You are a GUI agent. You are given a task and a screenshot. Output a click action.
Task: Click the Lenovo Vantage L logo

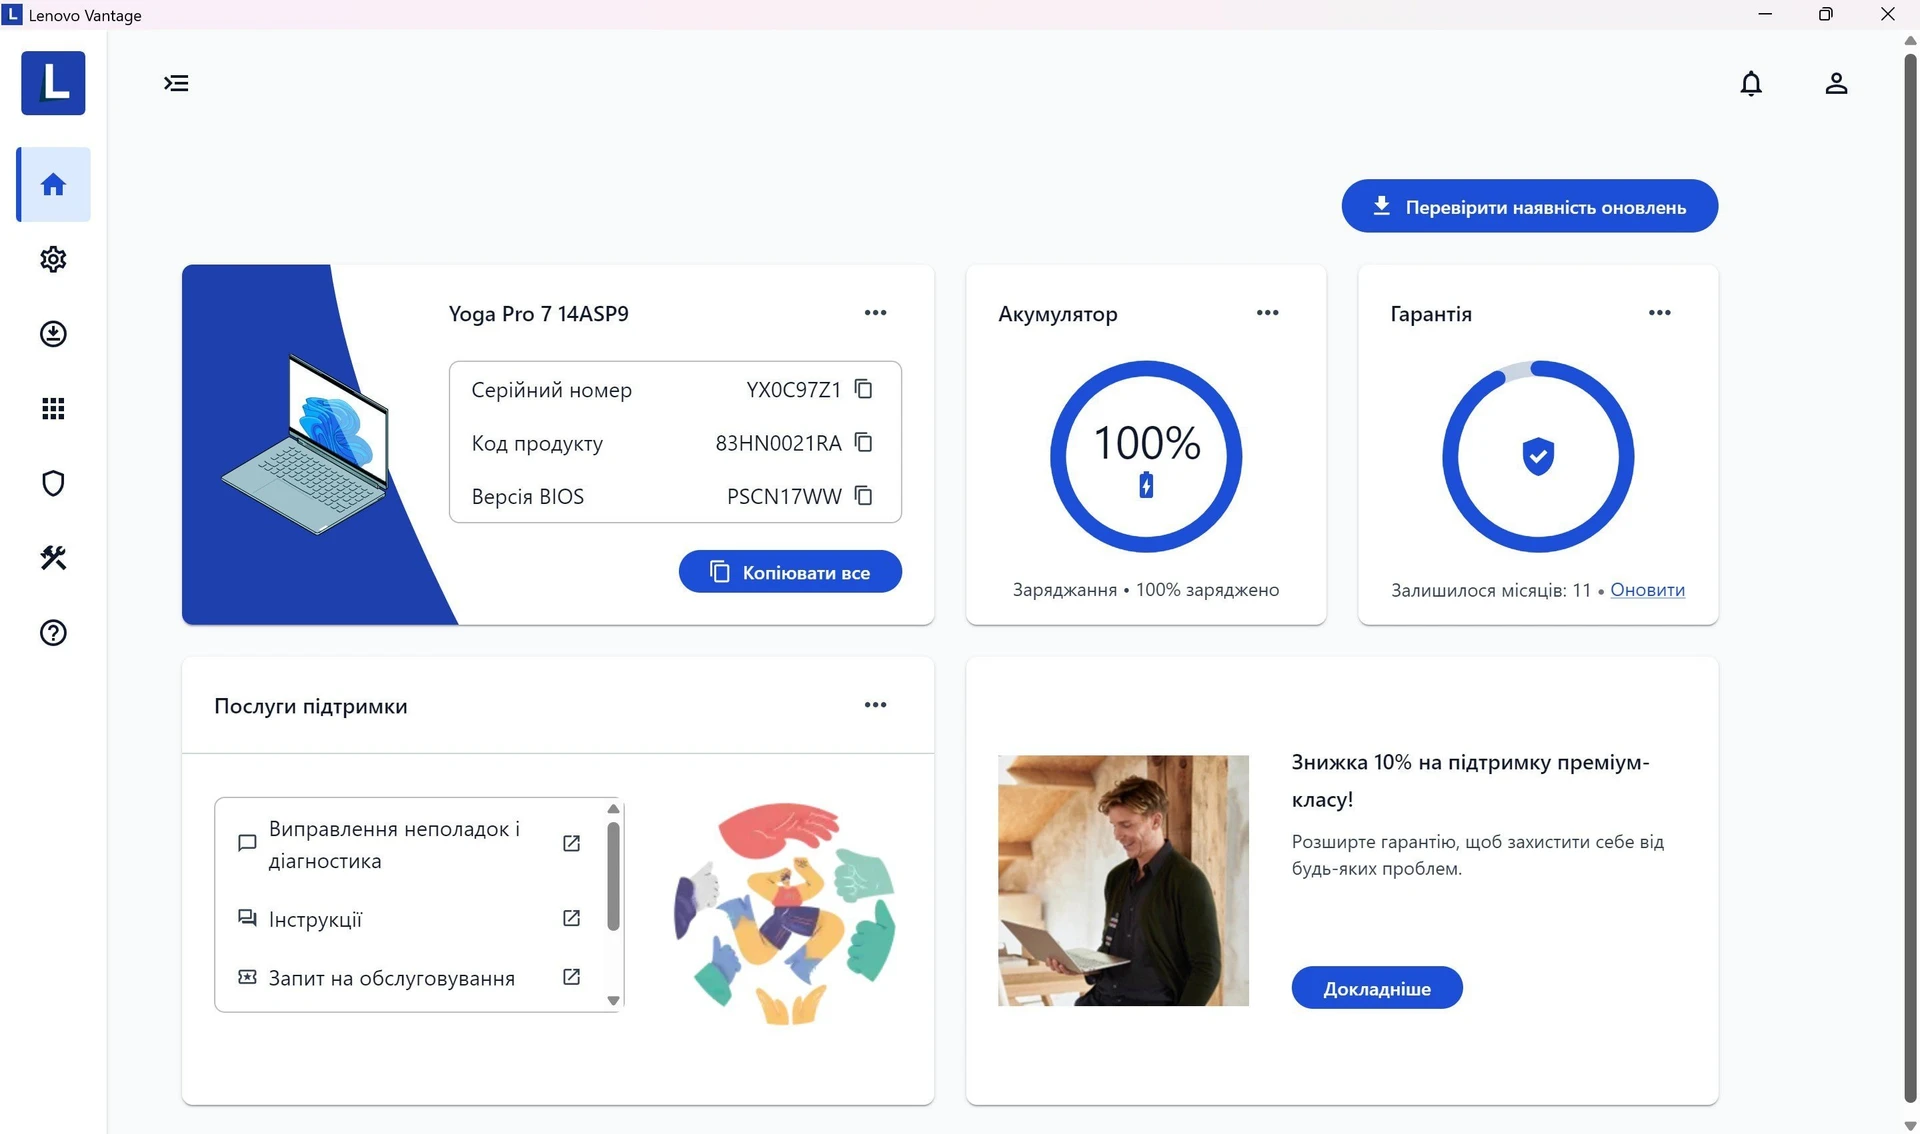tap(53, 83)
